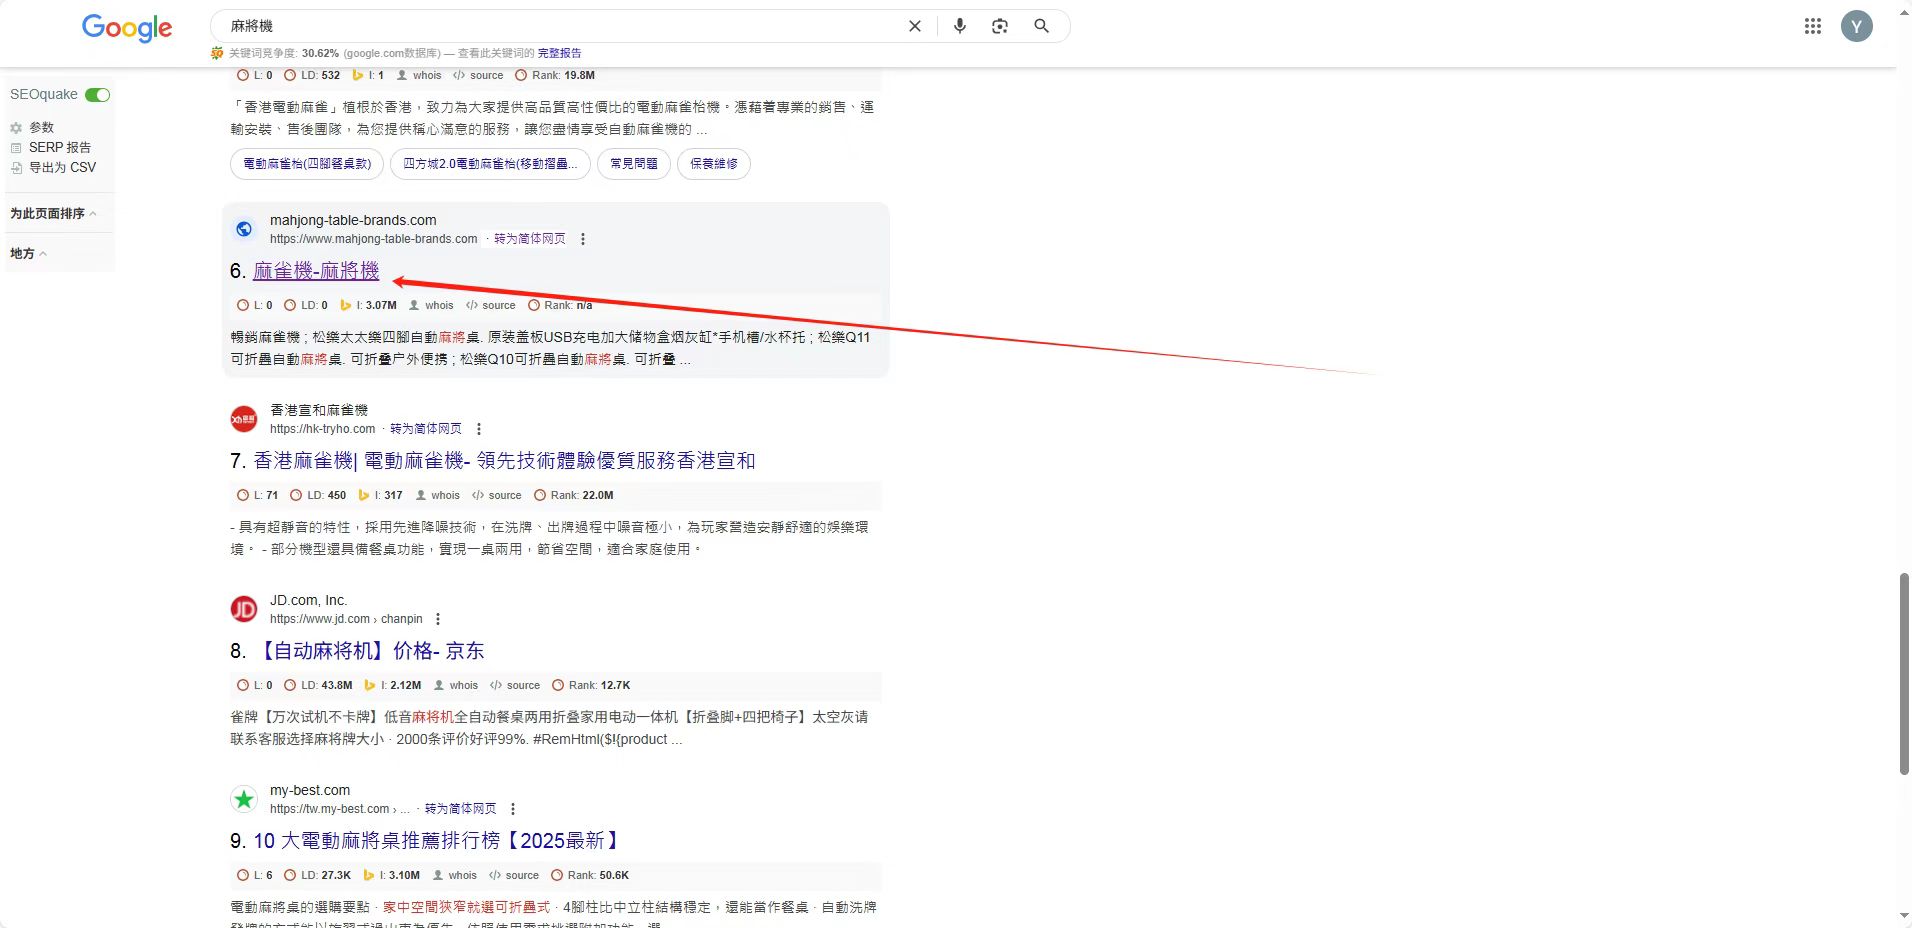This screenshot has height=928, width=1912.
Task: Open three-dot menu for mahjong-table-brands.com result
Action: 583,239
